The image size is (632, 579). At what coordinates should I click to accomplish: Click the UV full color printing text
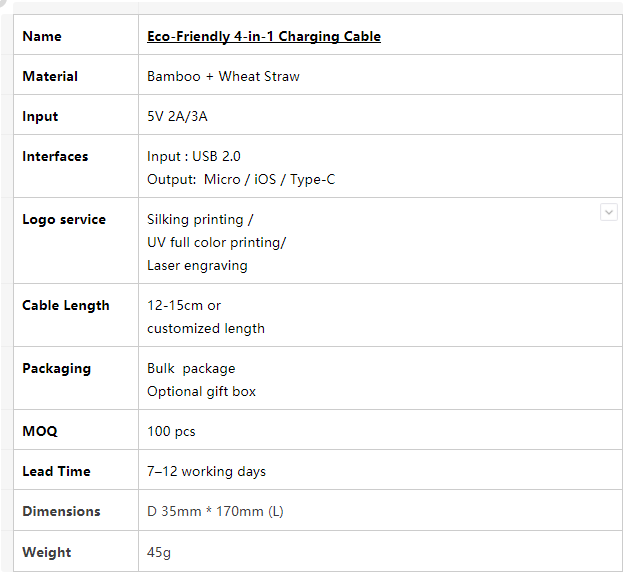216,243
